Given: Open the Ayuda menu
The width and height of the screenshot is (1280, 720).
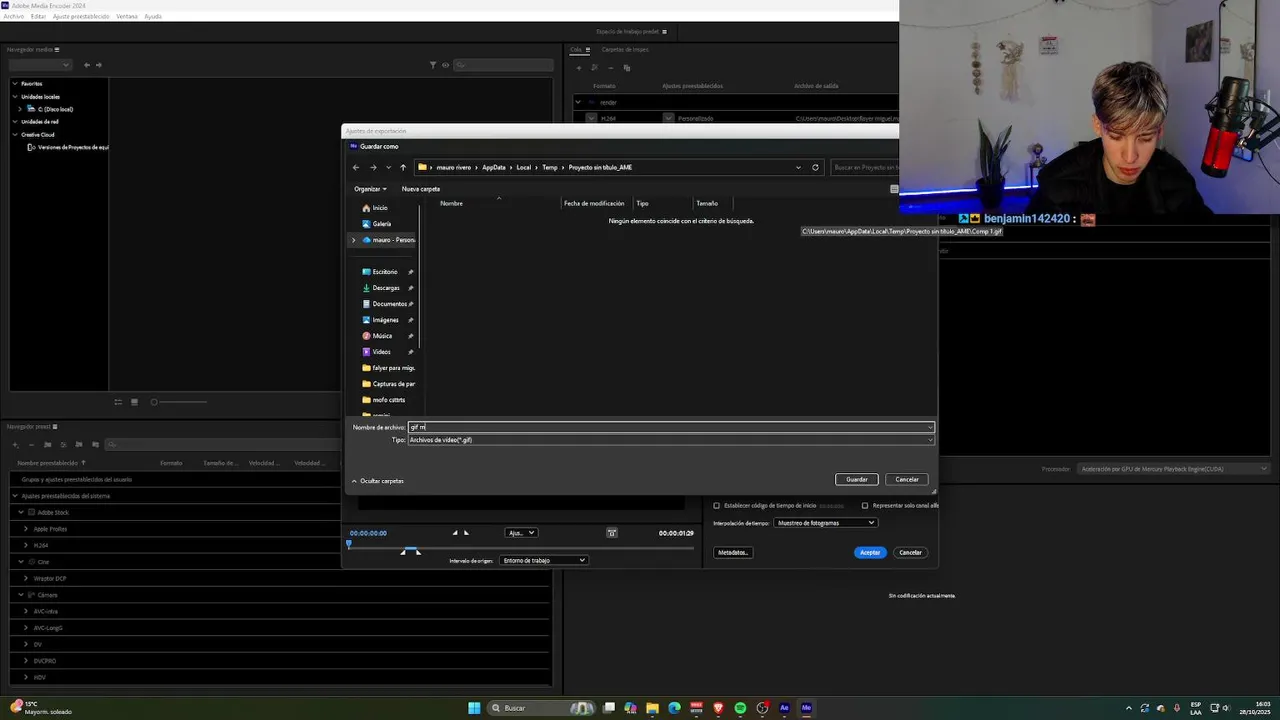Looking at the screenshot, I should (153, 17).
